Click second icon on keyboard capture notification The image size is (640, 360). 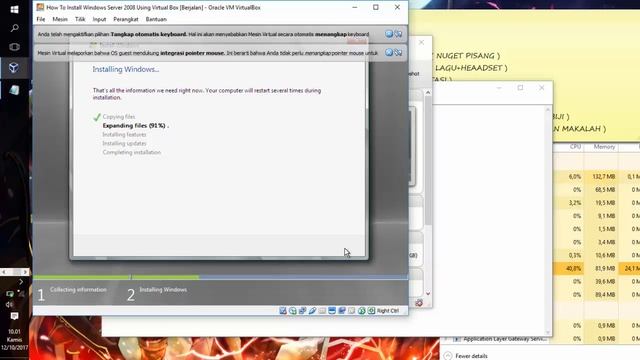[x=398, y=34]
